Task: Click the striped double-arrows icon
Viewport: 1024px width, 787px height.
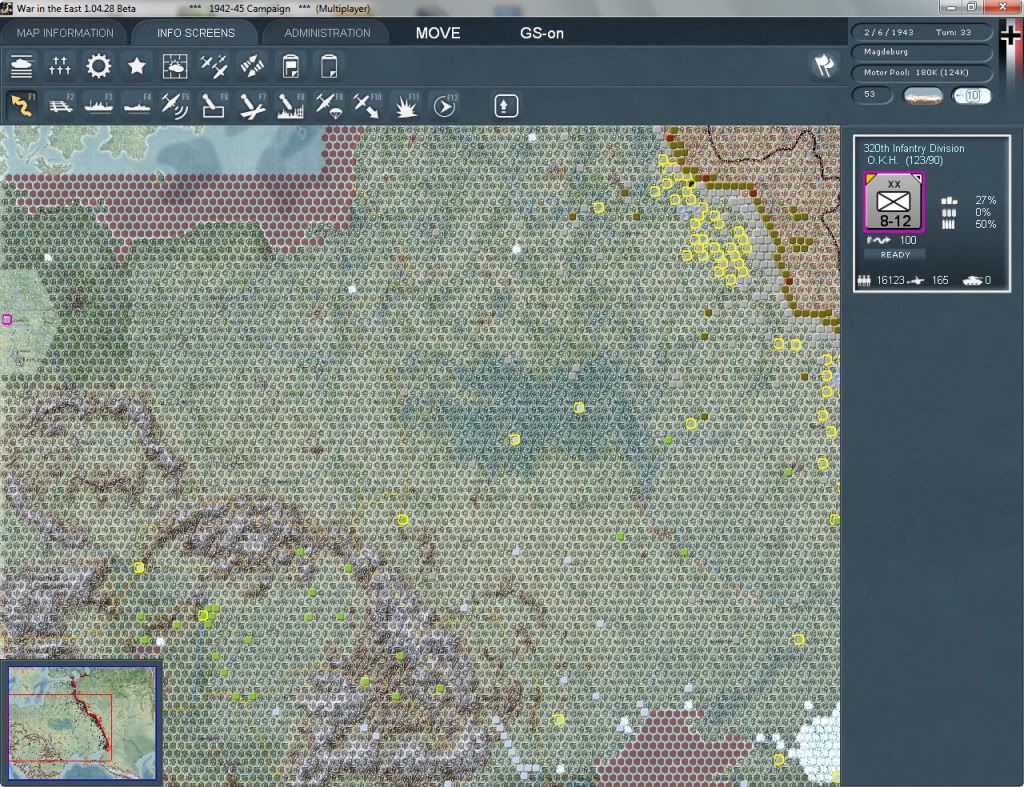Action: (252, 66)
